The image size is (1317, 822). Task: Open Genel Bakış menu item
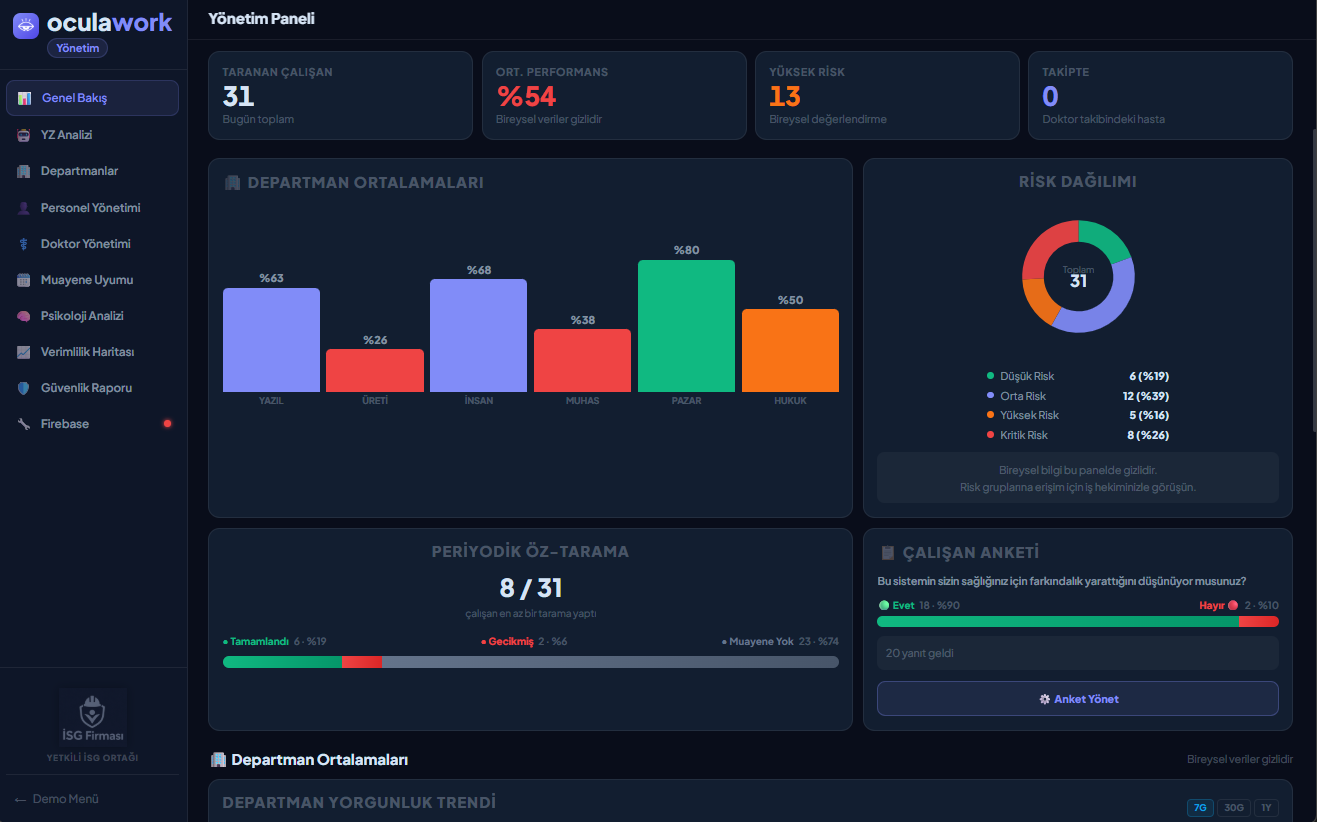tap(92, 98)
